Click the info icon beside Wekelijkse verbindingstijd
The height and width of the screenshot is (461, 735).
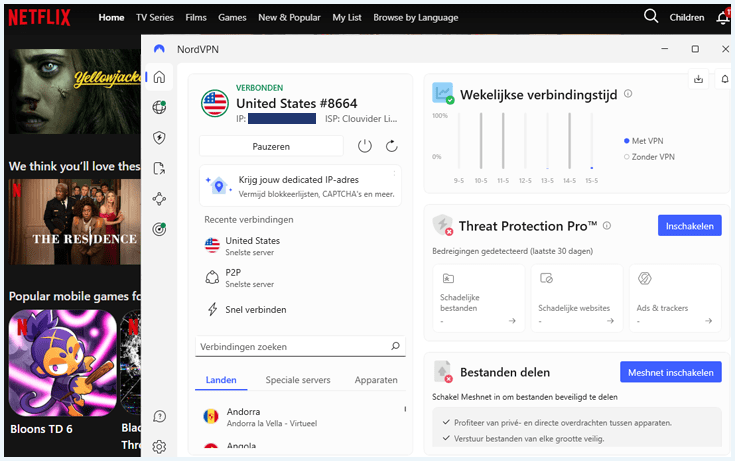[628, 94]
